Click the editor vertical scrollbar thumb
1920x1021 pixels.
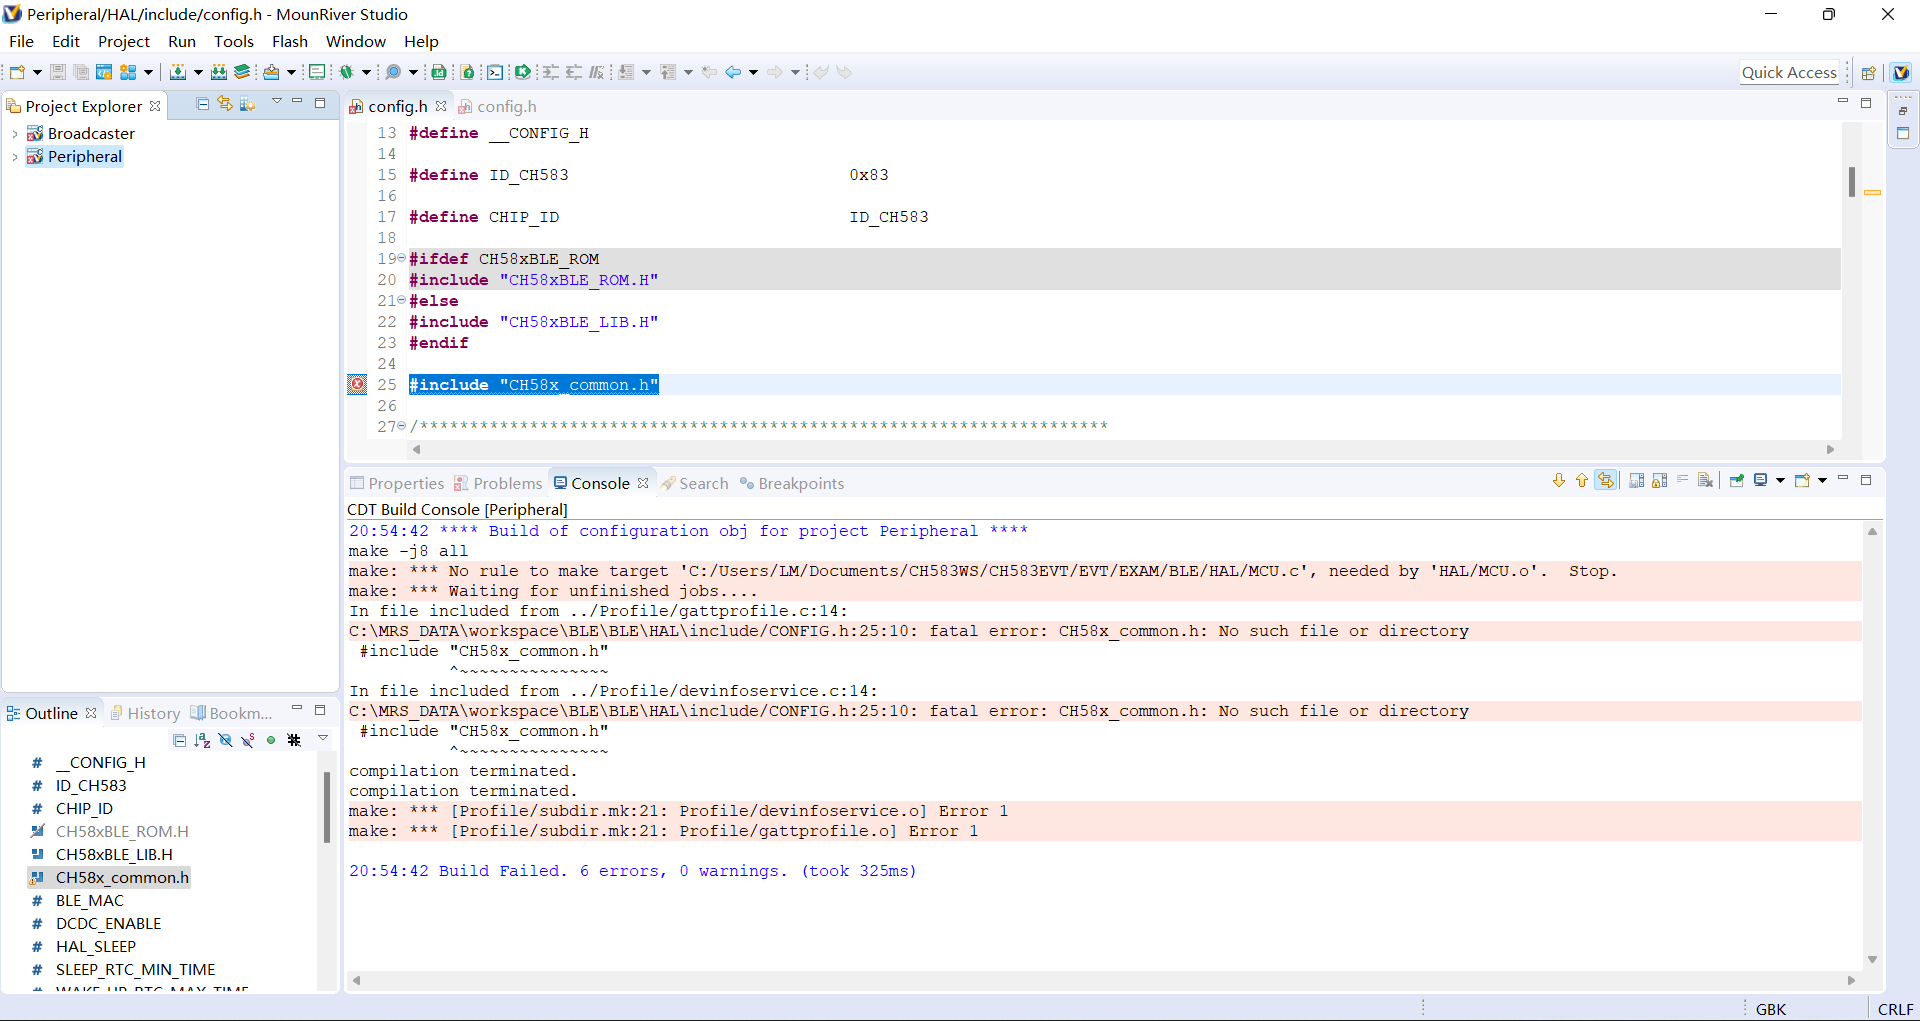tap(1851, 181)
